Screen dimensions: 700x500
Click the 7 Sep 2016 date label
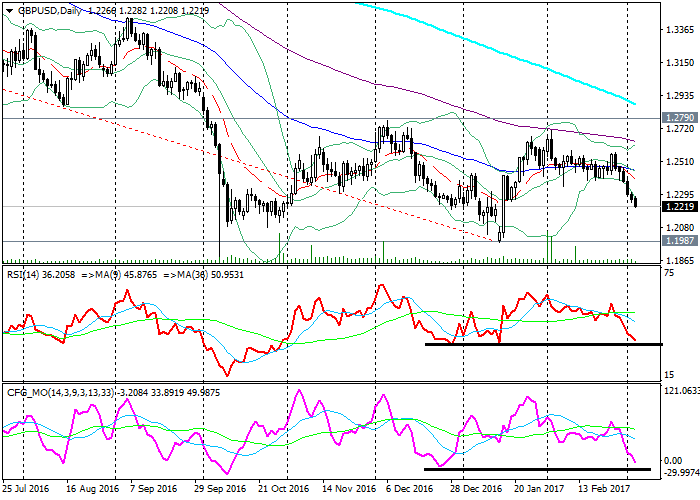pyautogui.click(x=154, y=488)
